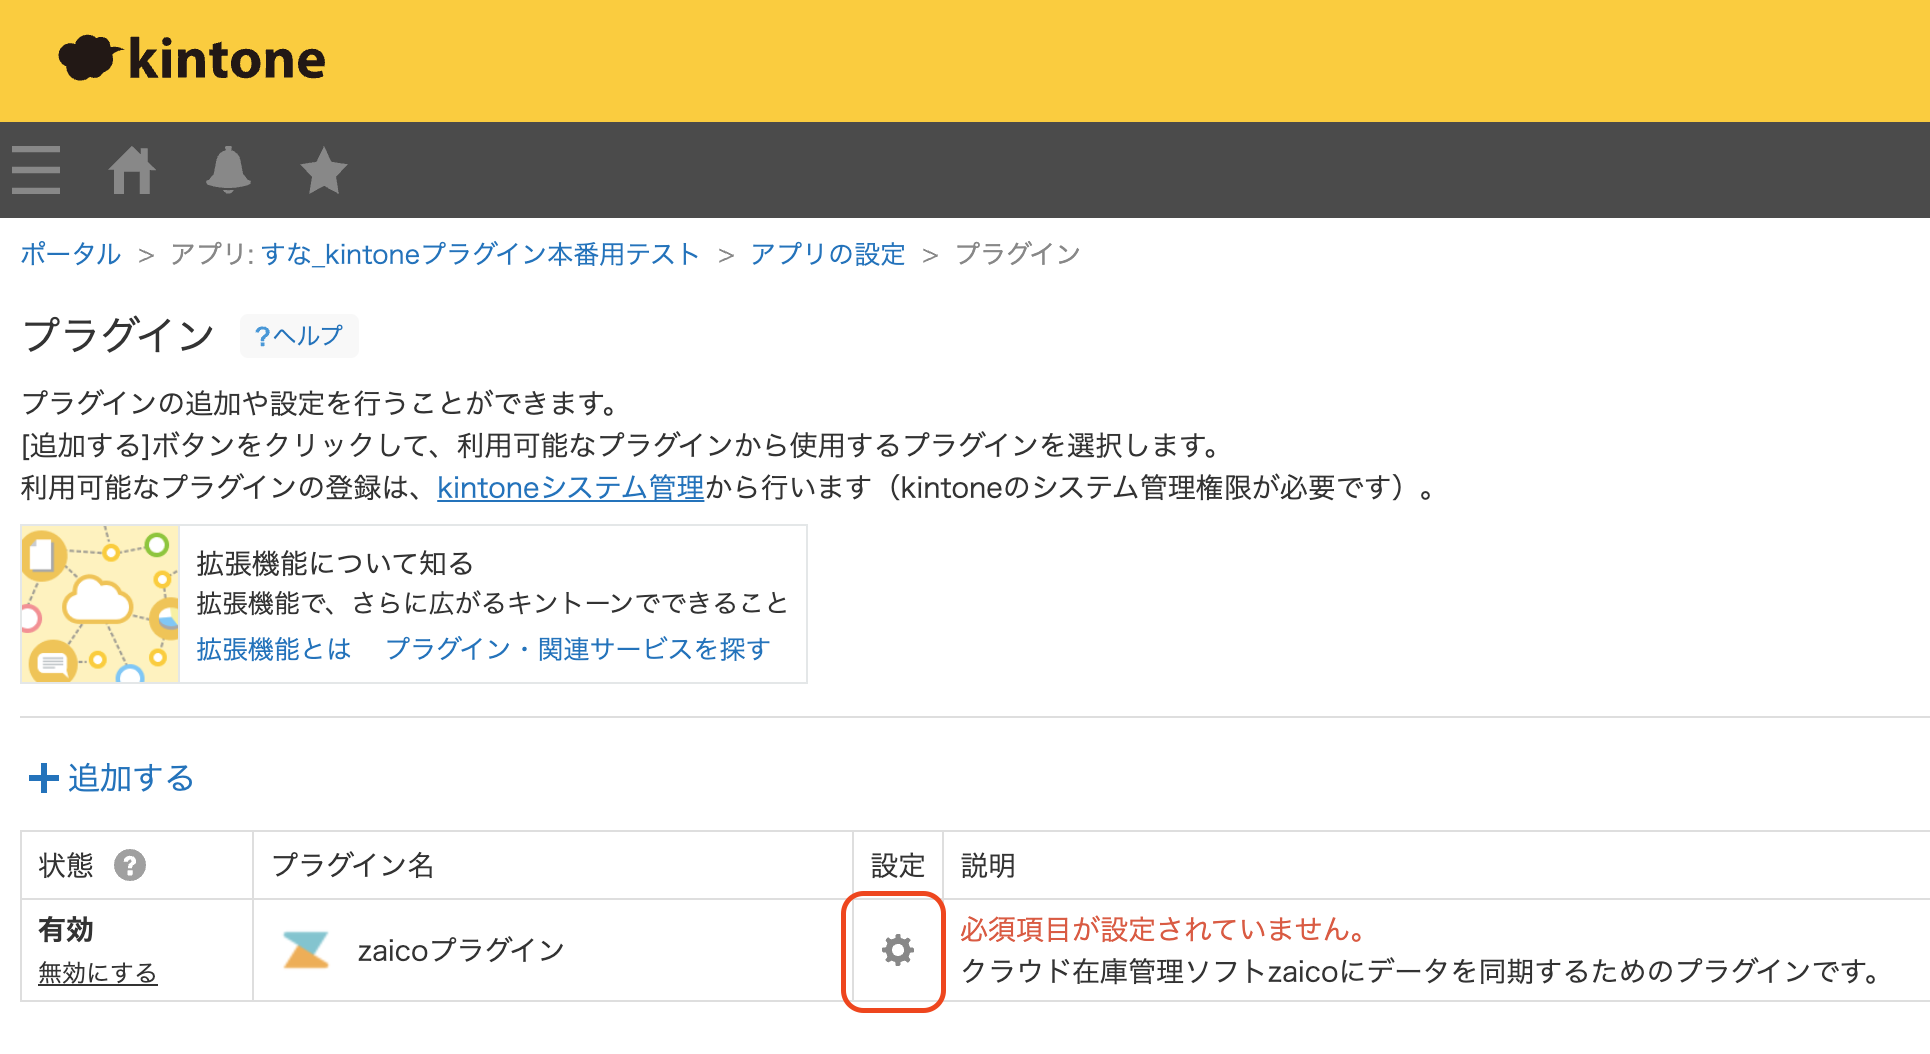Image resolution: width=1930 pixels, height=1054 pixels.
Task: Go to アプリの設定 breadcrumb
Action: click(x=828, y=254)
